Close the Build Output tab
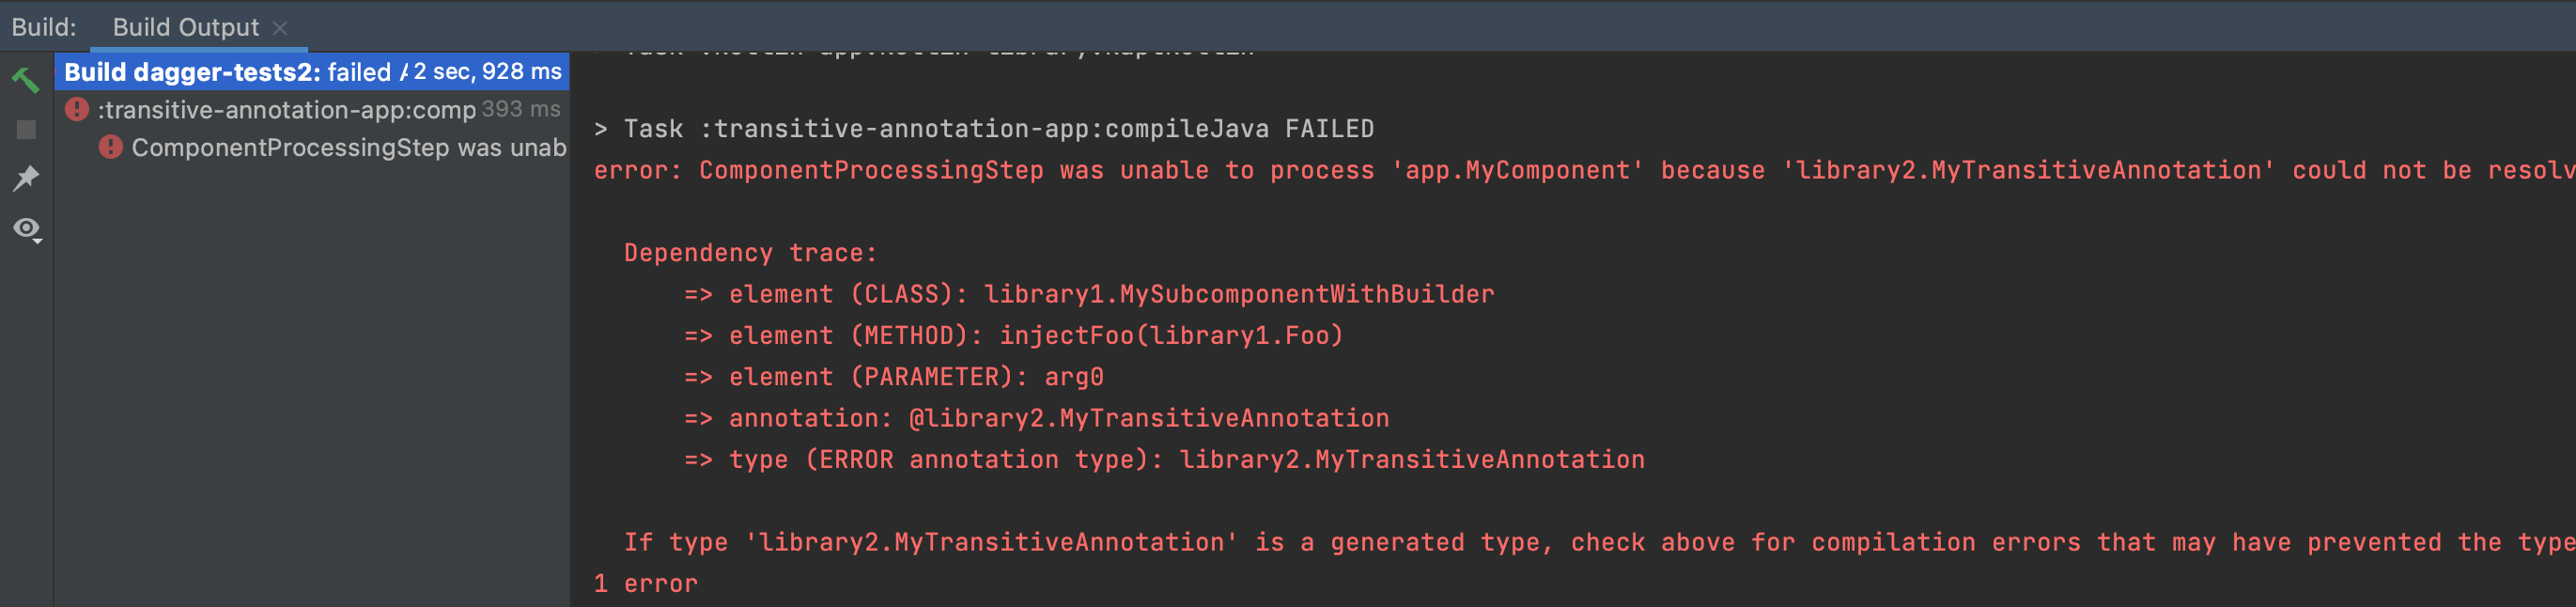The width and height of the screenshot is (2576, 607). (283, 27)
